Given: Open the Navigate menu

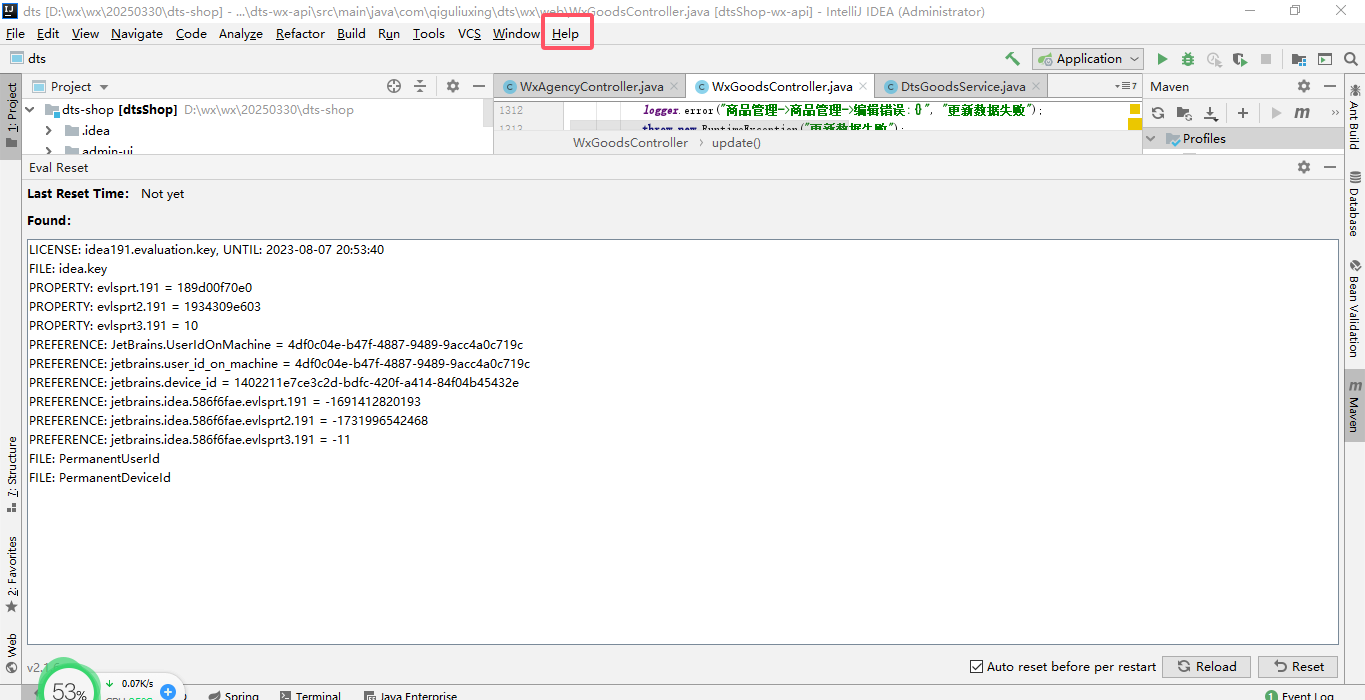Looking at the screenshot, I should (x=137, y=33).
